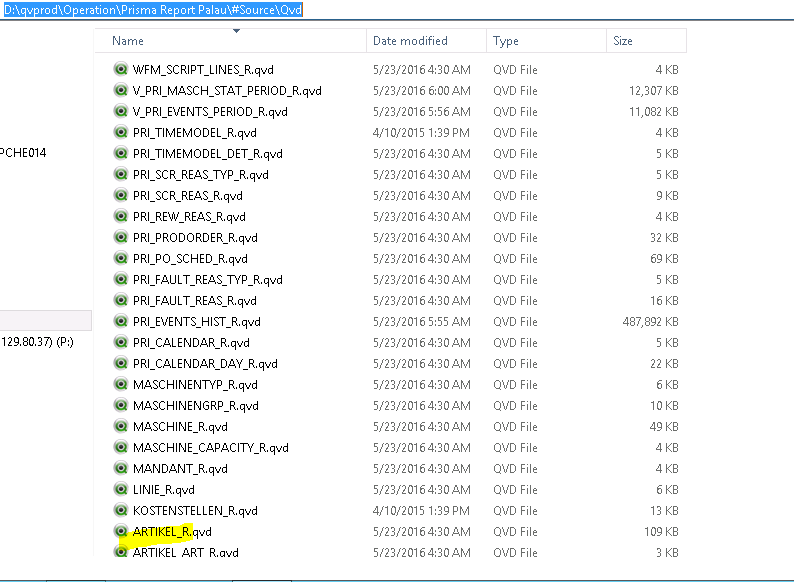Select file name MASCHINENTYP_R.qvd
The width and height of the screenshot is (794, 582).
point(195,385)
